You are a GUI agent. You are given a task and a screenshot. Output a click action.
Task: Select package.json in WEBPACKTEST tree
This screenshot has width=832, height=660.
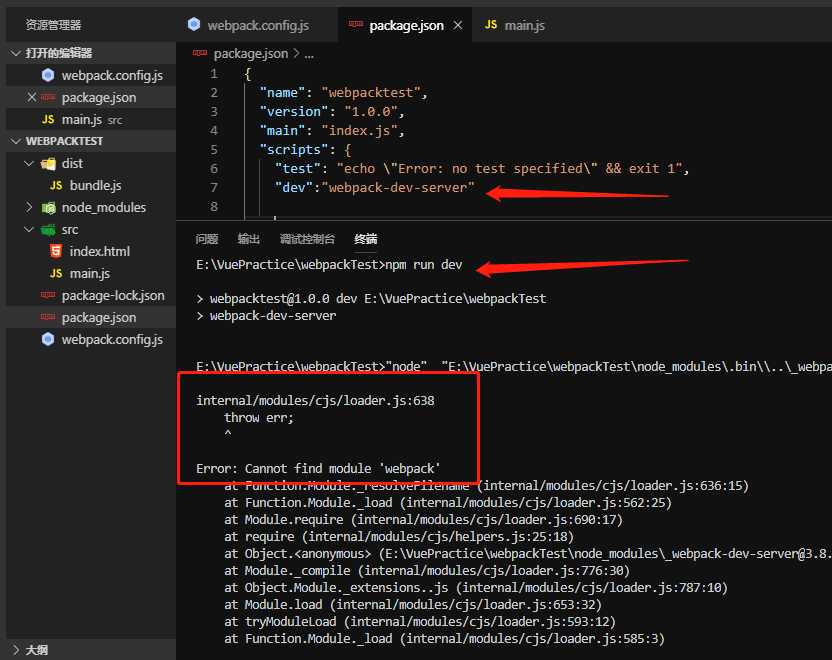coord(91,318)
